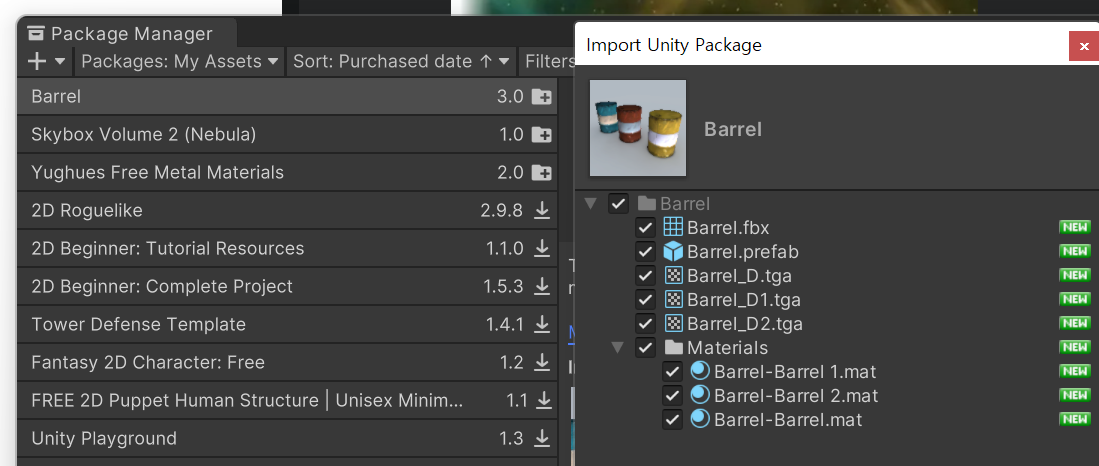Uncheck the Barrel root folder checkbox
This screenshot has width=1099, height=466.
click(x=618, y=204)
